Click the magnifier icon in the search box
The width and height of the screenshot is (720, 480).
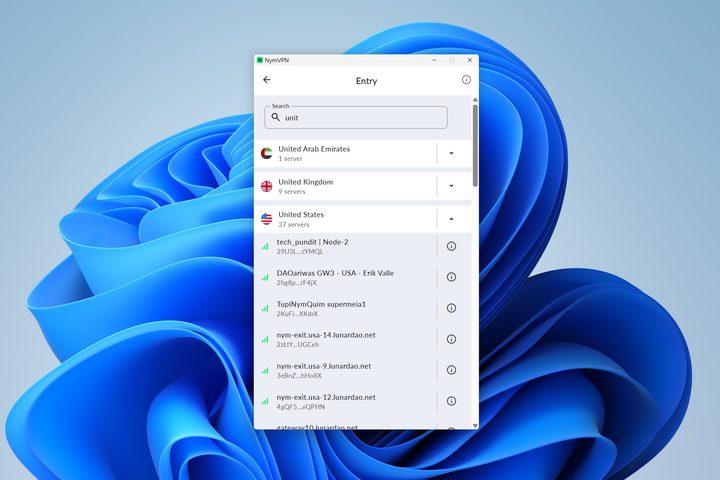[x=276, y=117]
